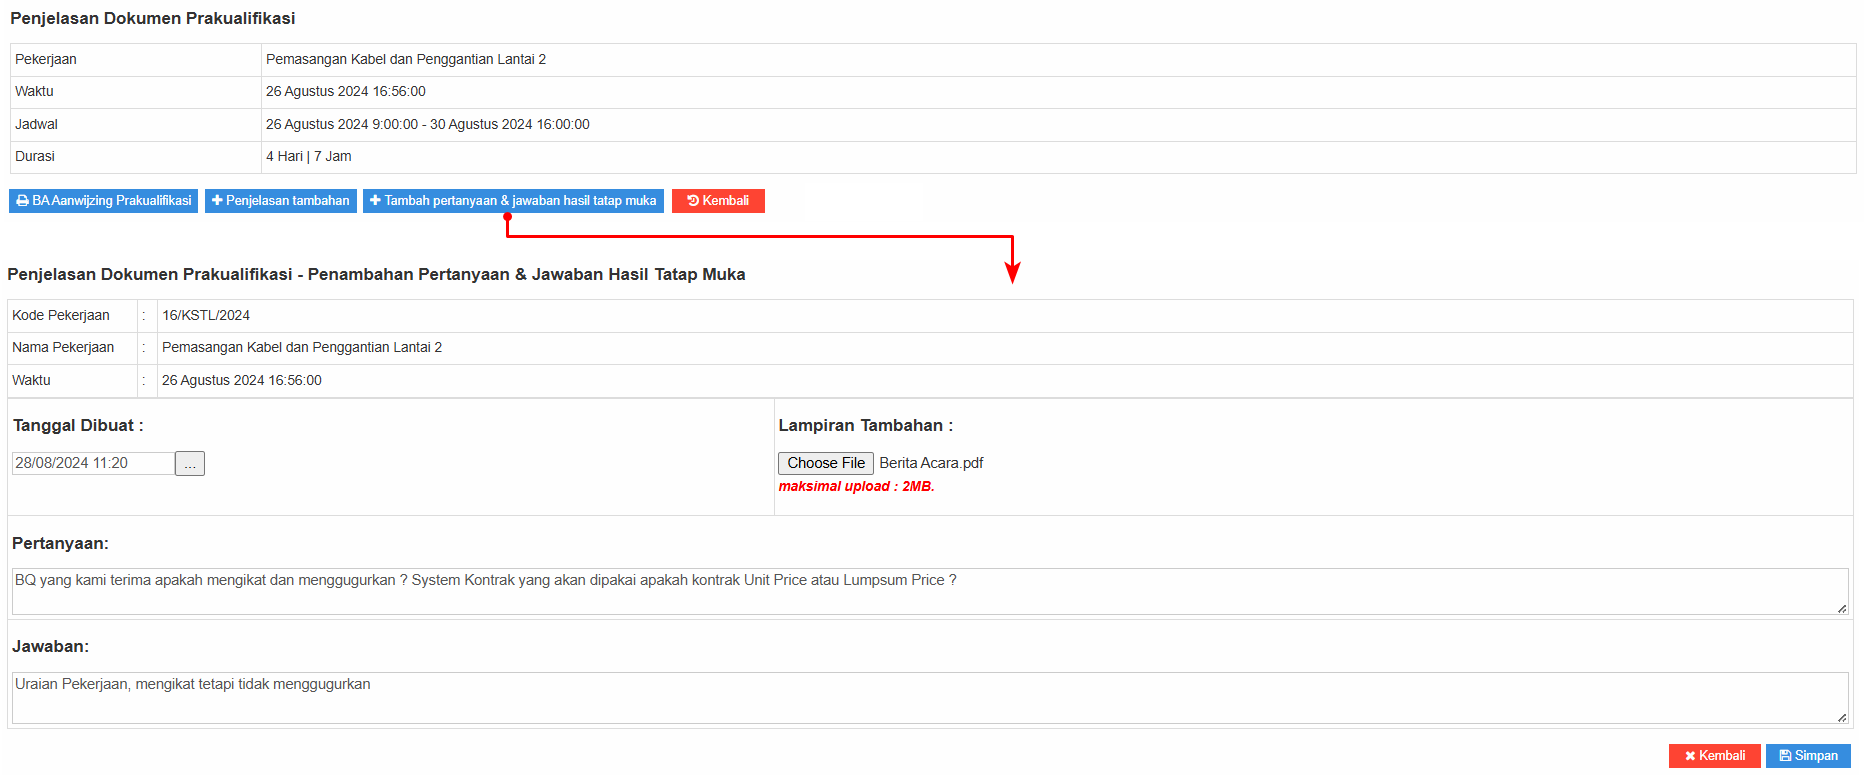1864x775 pixels.
Task: Focus the Jawaban text area
Action: coord(930,698)
